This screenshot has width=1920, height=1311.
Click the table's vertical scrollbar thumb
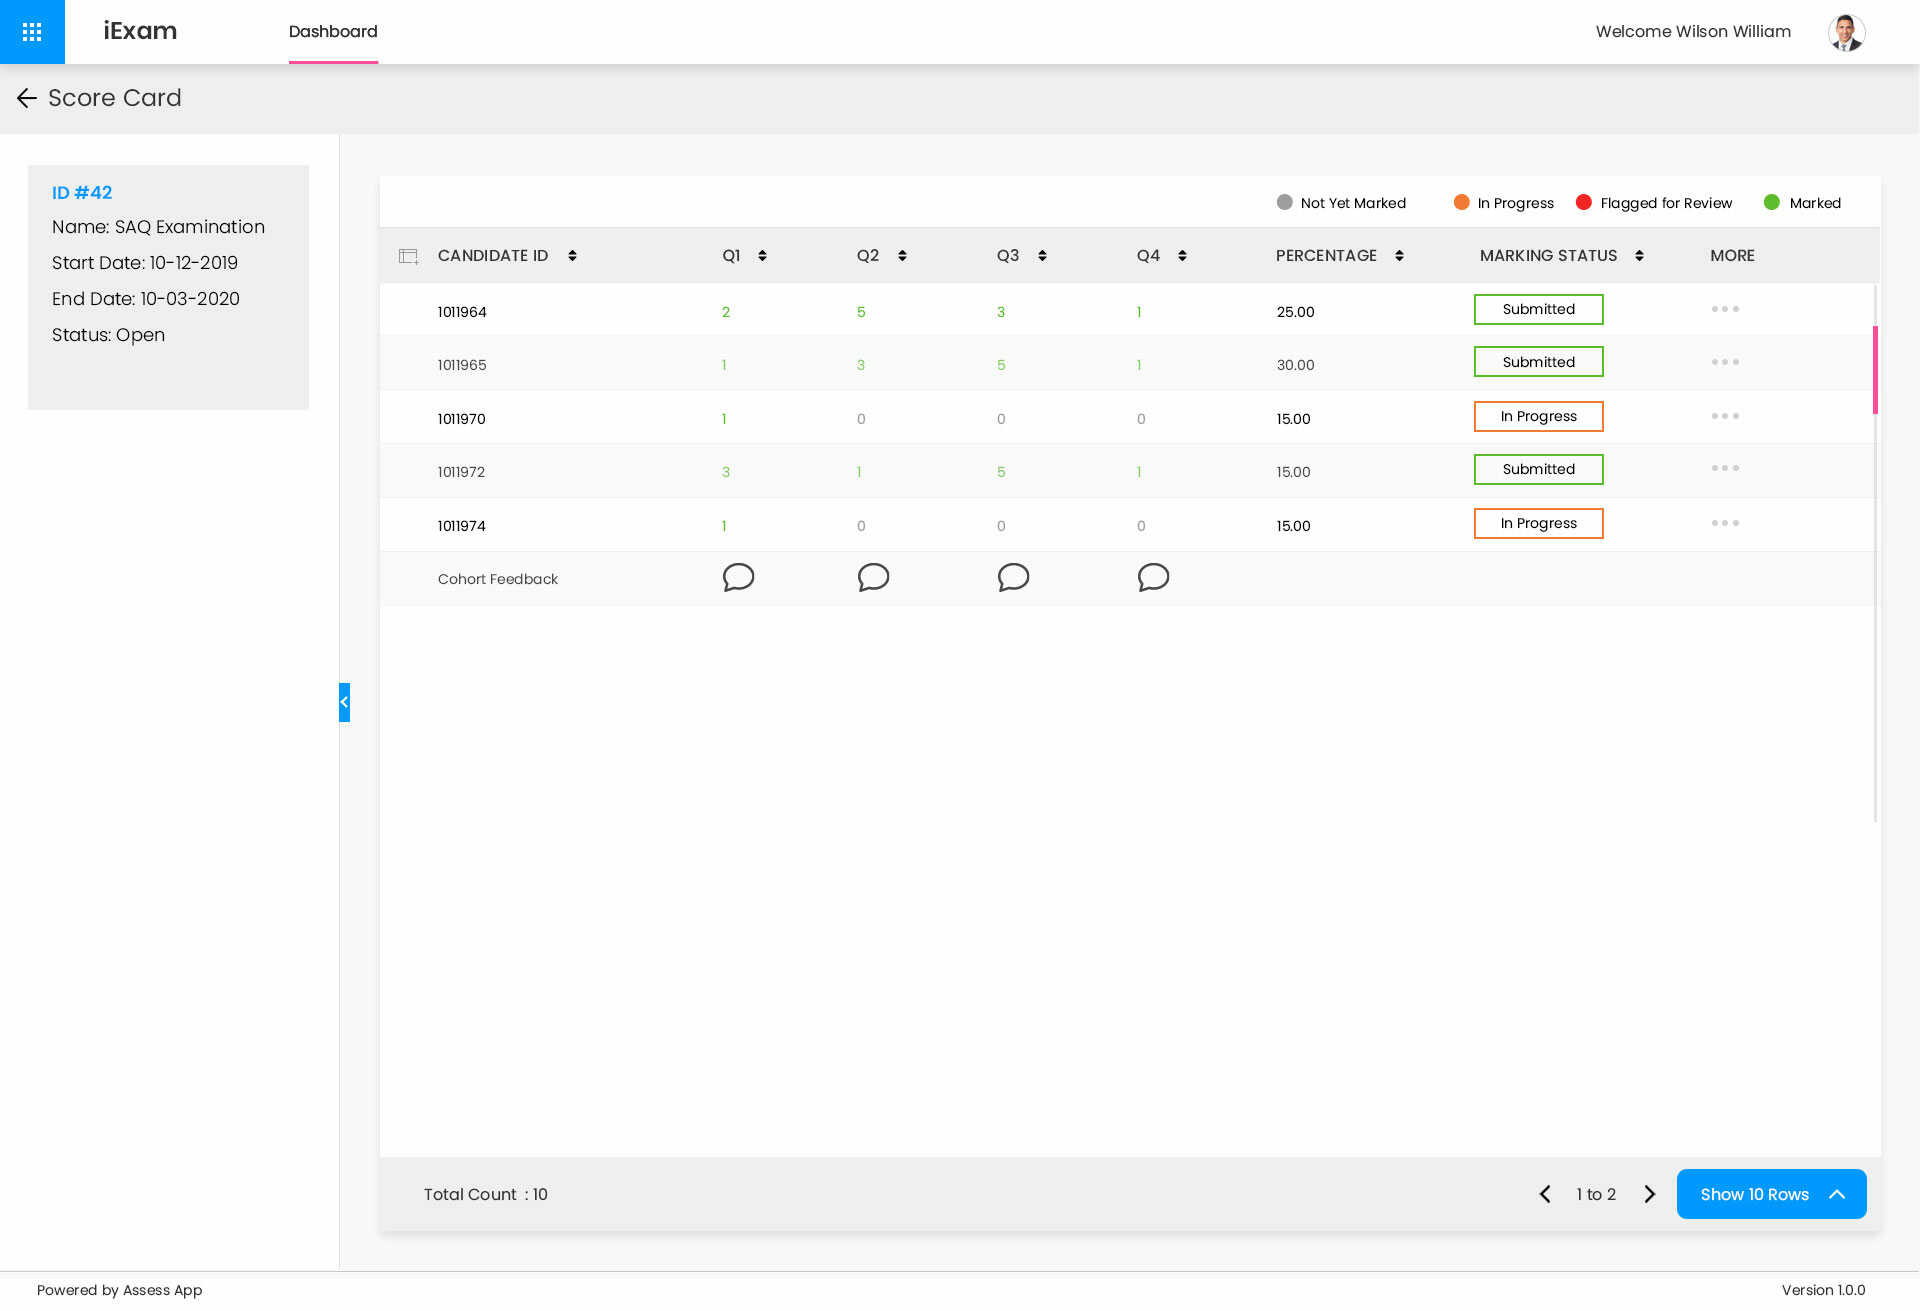[1875, 370]
